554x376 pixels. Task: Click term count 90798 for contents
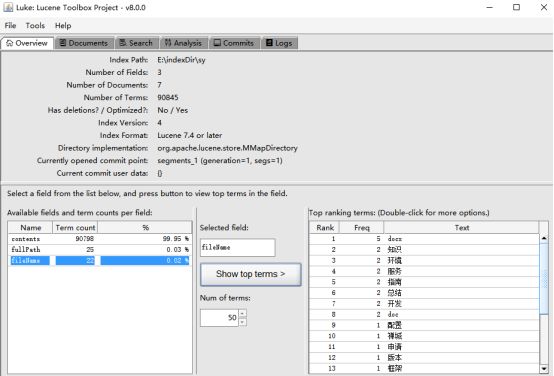[84, 239]
